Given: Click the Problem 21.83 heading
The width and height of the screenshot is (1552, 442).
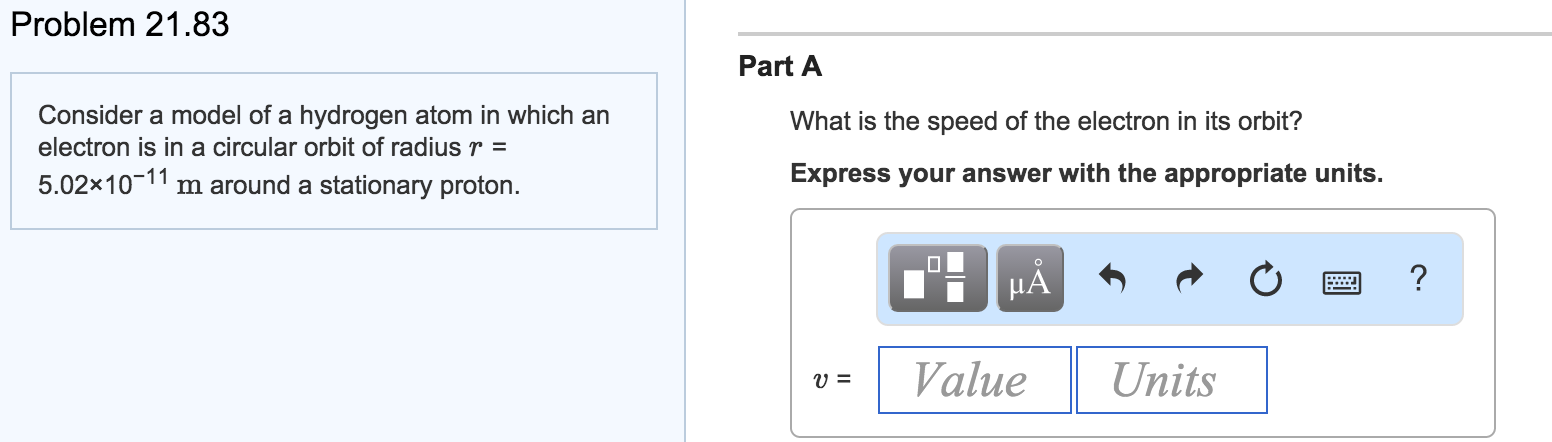Looking at the screenshot, I should (x=120, y=25).
